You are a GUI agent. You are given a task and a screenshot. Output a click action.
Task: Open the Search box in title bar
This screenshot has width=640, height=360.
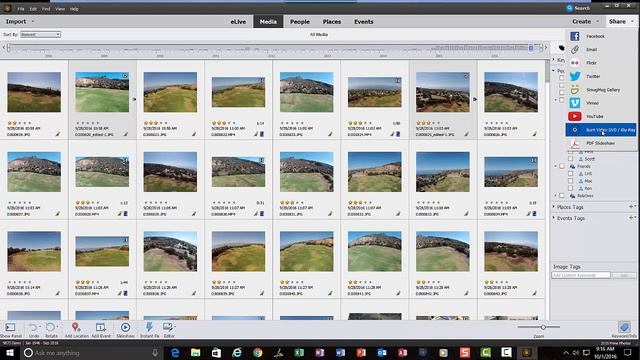click(578, 8)
